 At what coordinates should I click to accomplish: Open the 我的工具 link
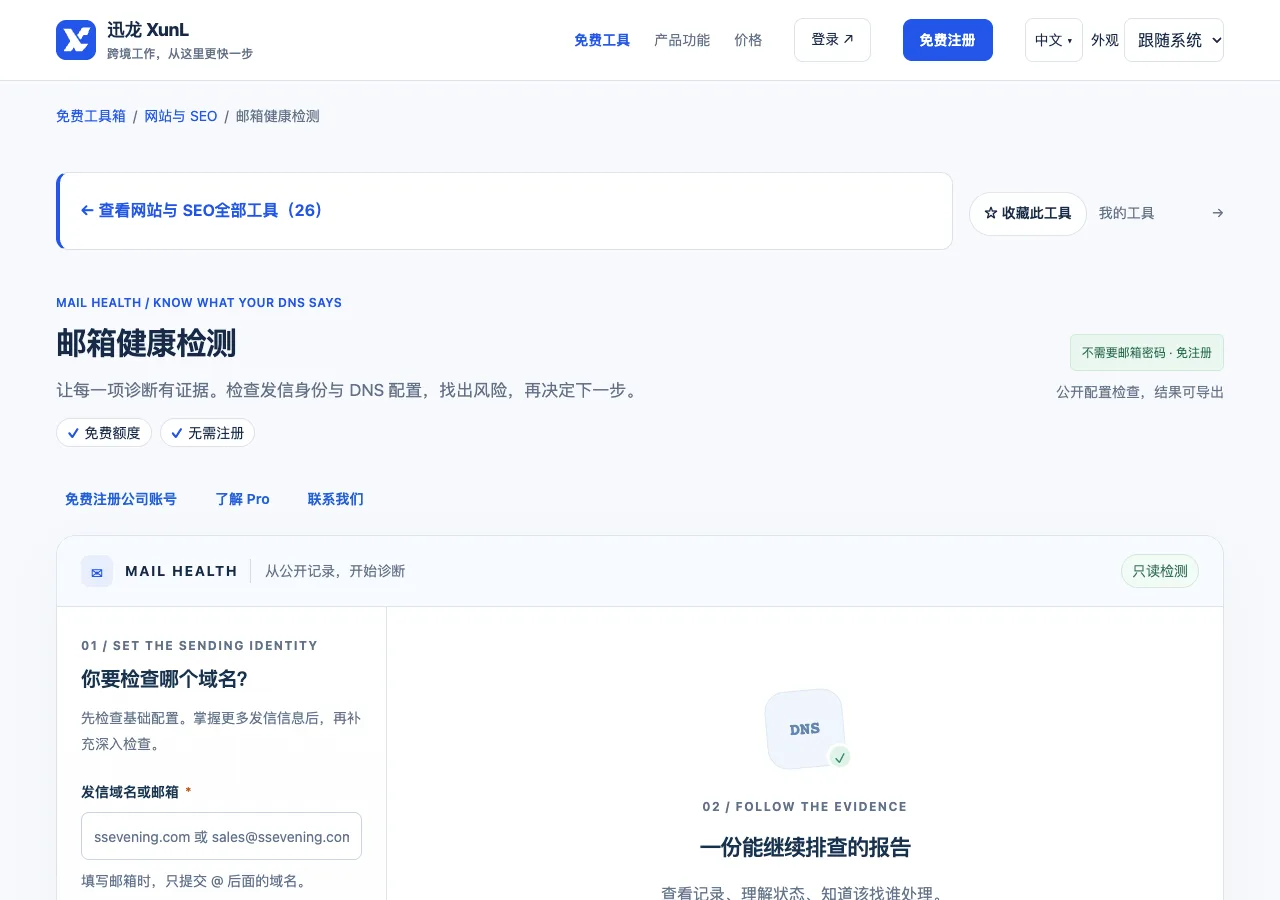(x=1126, y=213)
